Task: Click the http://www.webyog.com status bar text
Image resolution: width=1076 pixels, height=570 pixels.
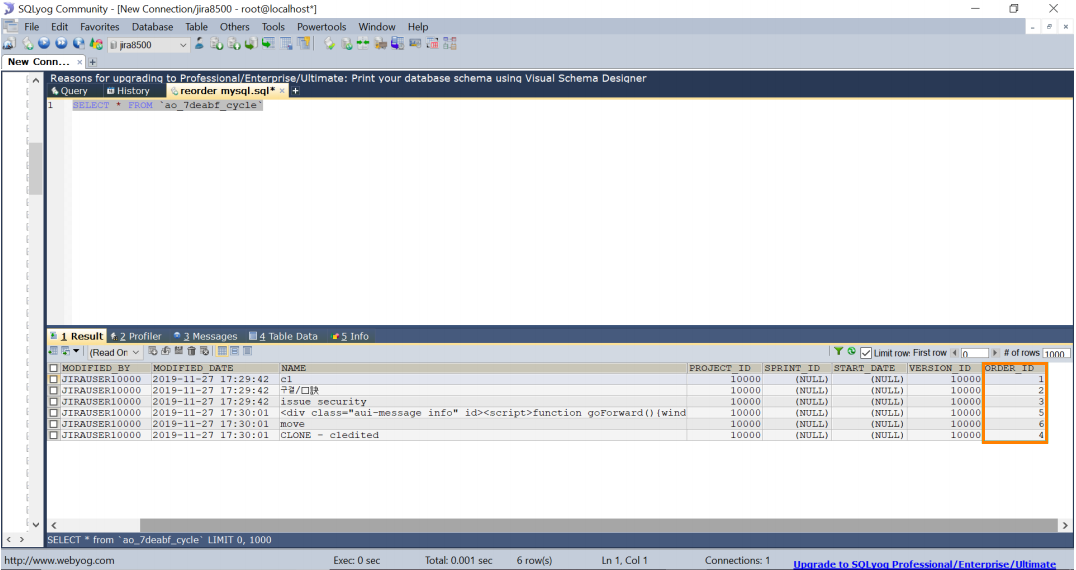Action: (x=59, y=560)
